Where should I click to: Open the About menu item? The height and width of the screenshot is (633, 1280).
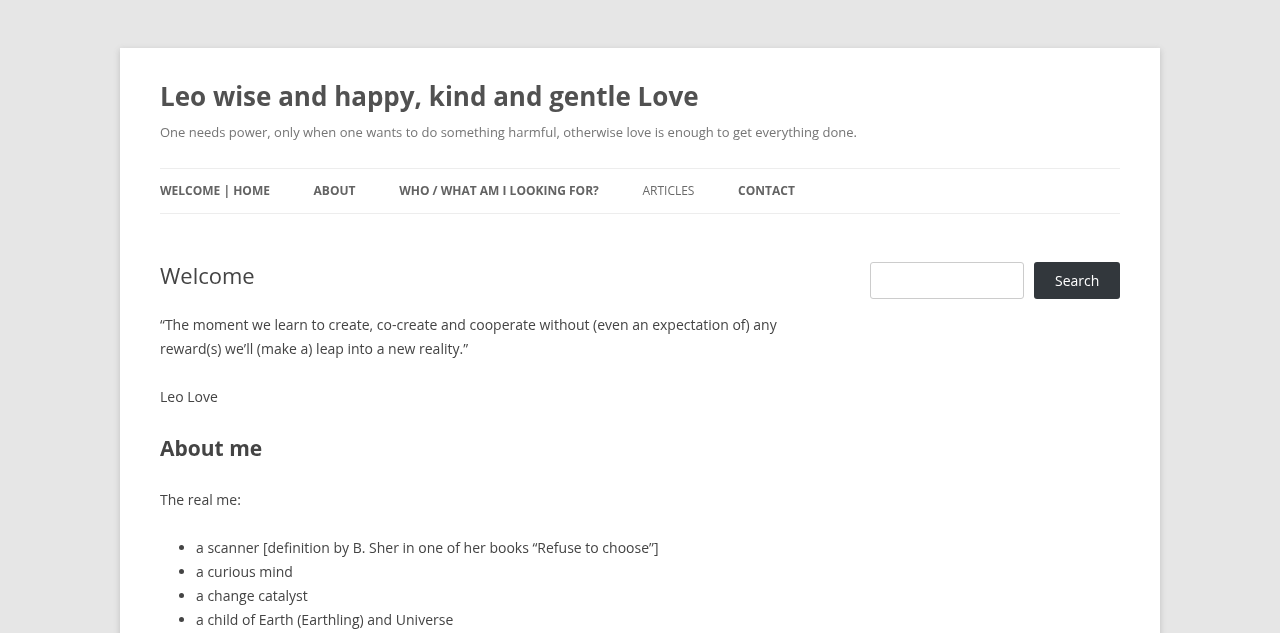point(334,191)
